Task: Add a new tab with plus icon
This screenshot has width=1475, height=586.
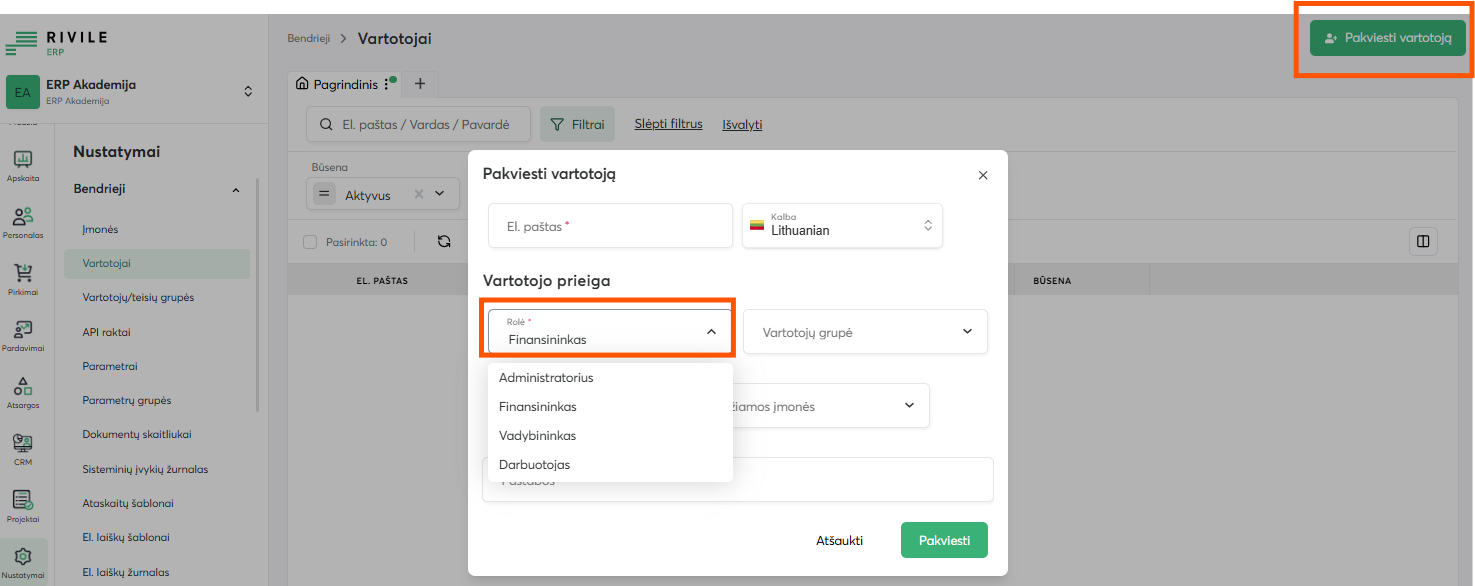Action: tap(420, 84)
